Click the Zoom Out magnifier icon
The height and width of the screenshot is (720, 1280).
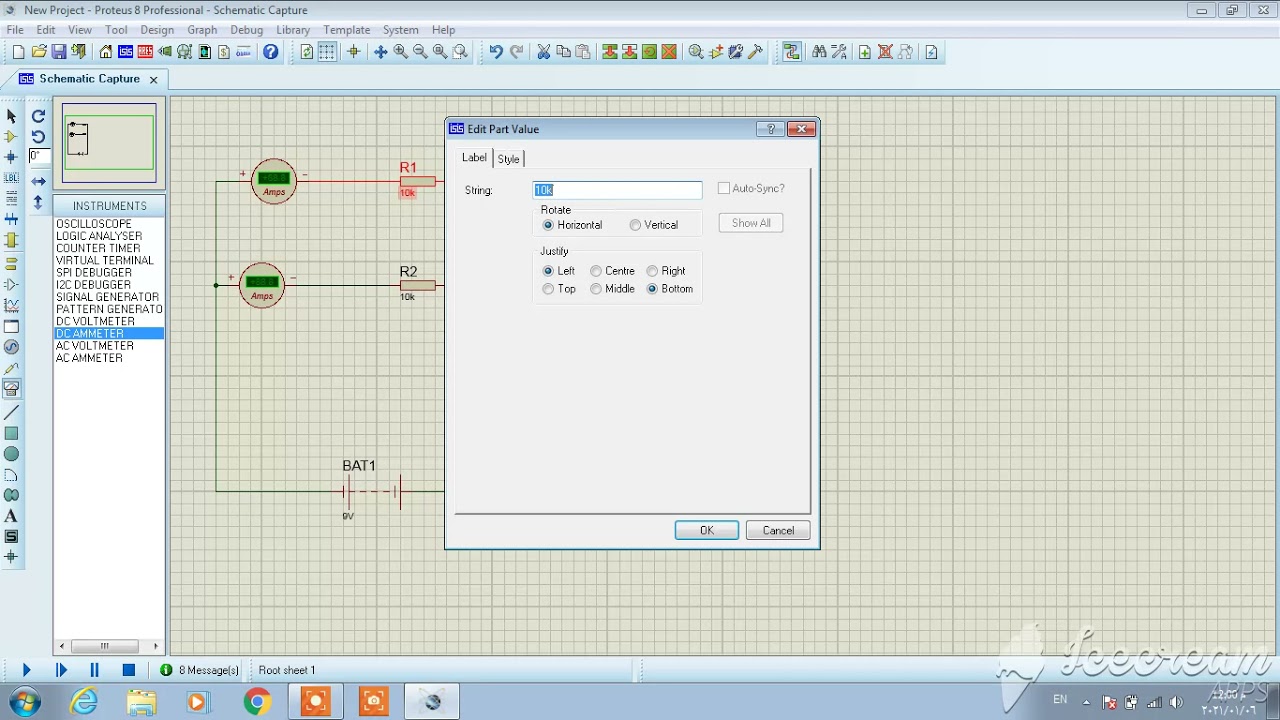point(421,52)
